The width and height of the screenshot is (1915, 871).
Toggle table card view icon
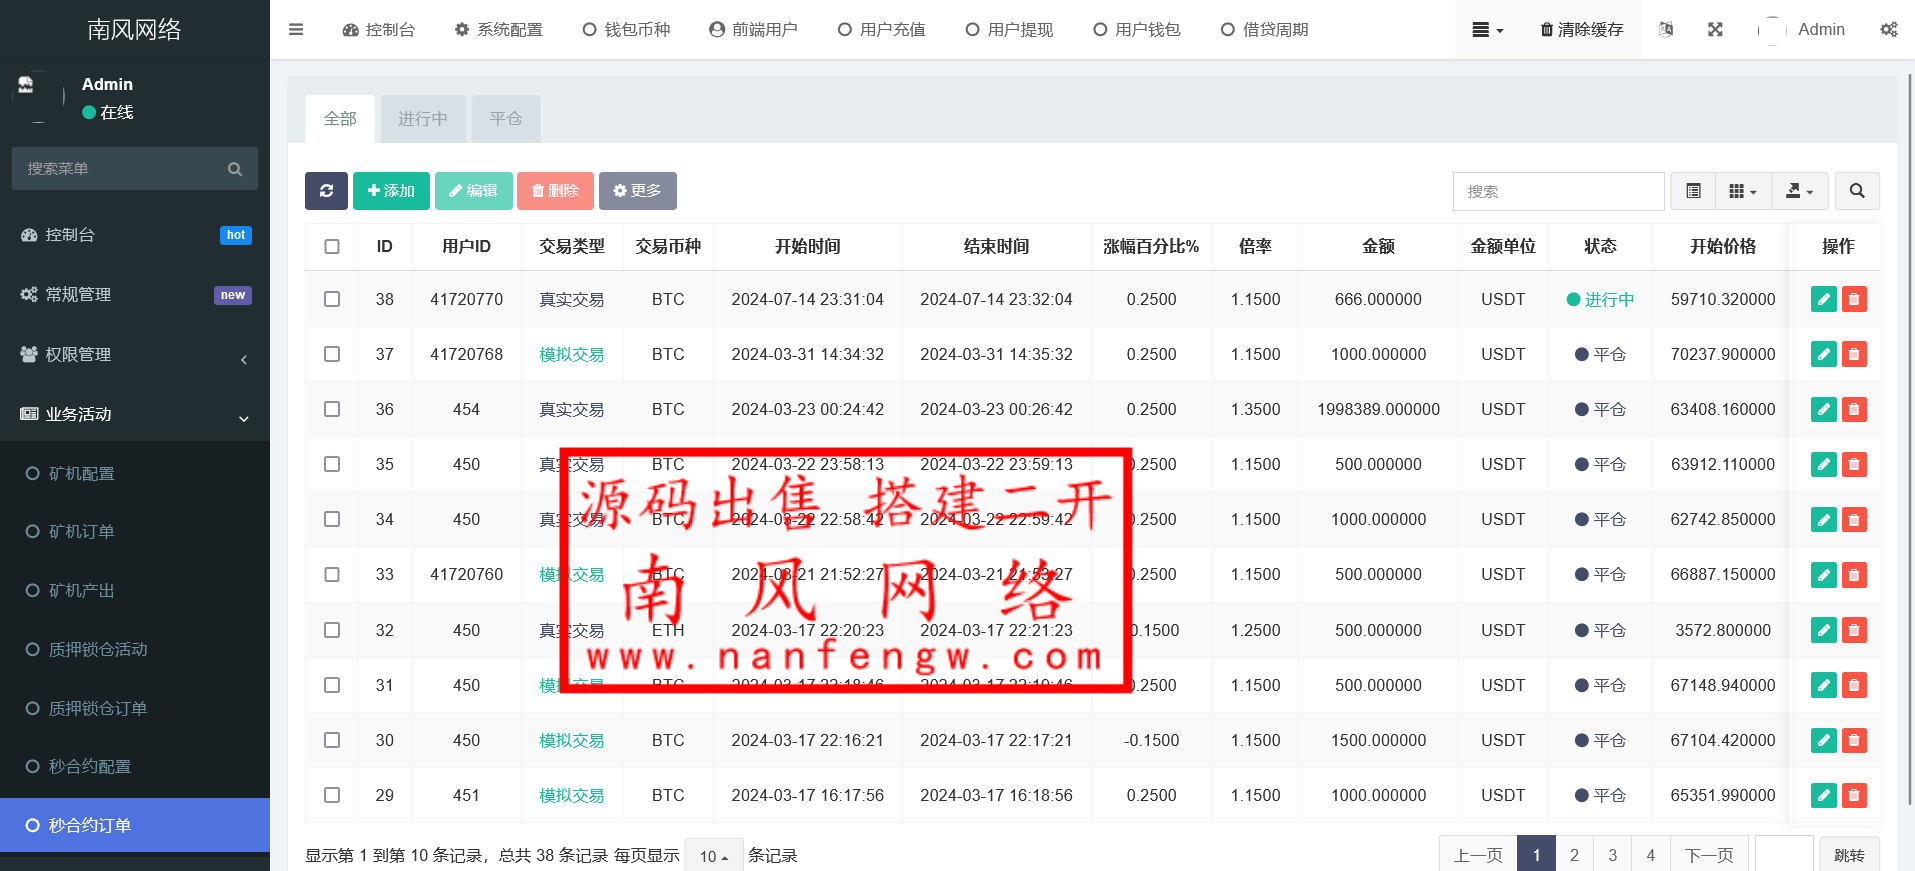(1693, 191)
